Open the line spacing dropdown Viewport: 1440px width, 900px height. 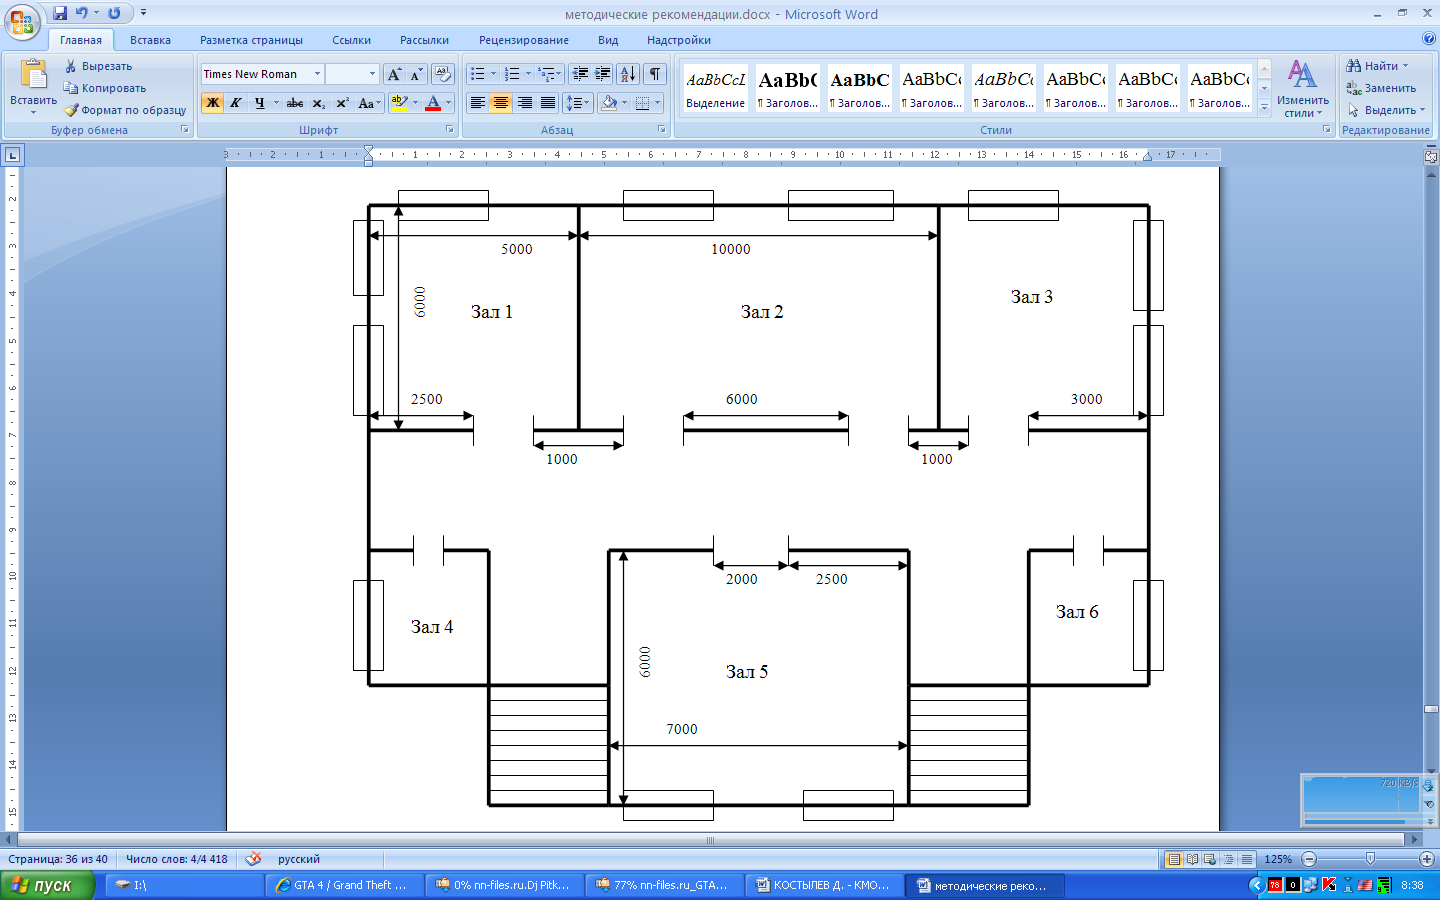pos(578,103)
